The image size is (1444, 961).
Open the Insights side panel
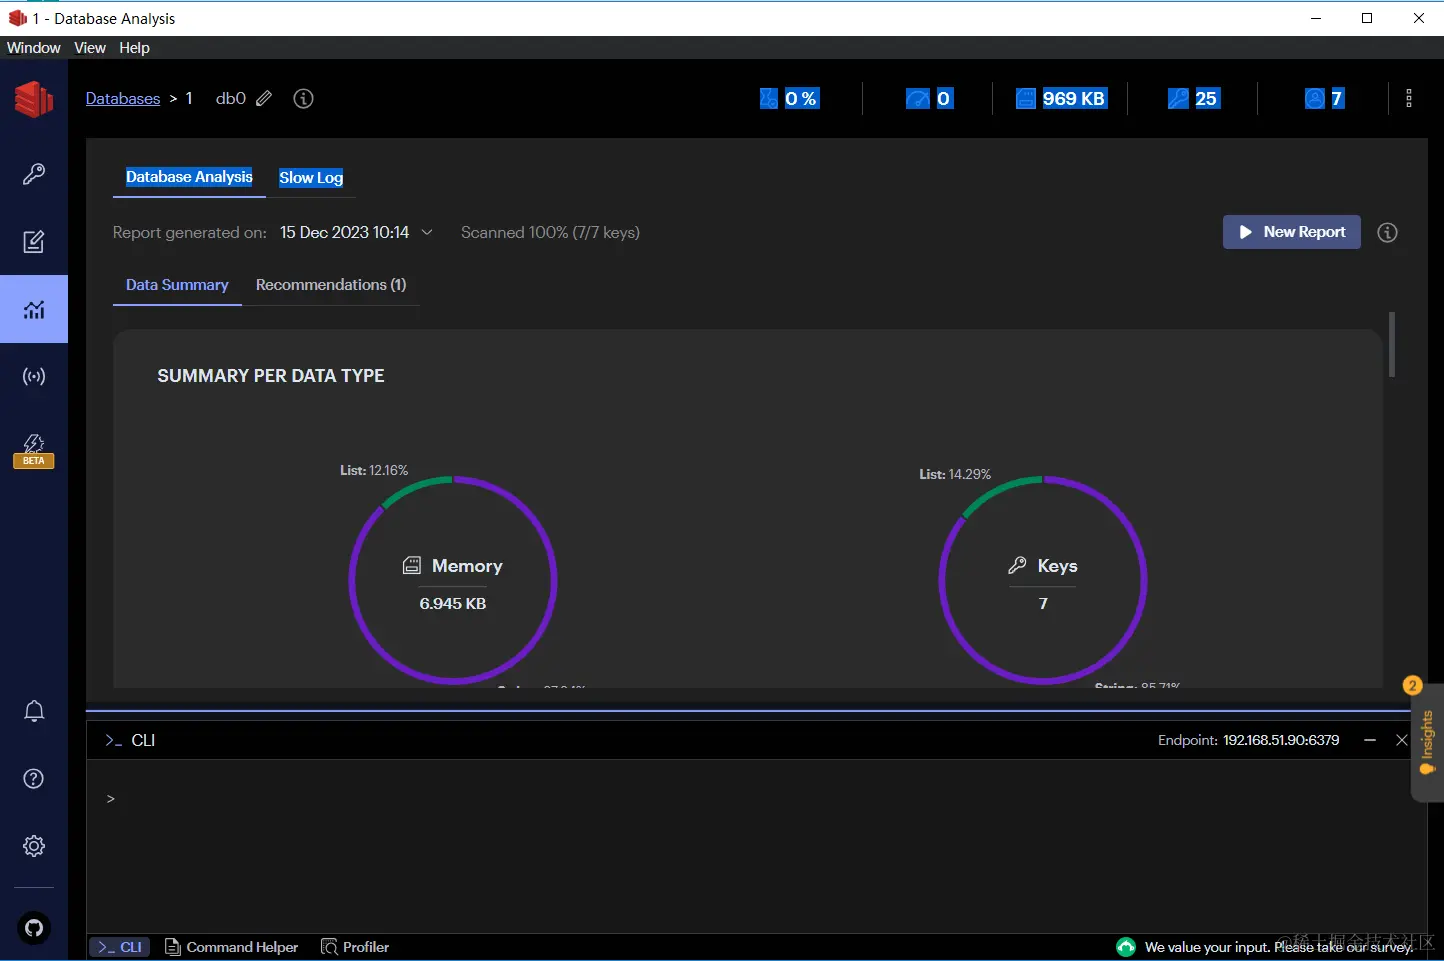[x=1427, y=742]
